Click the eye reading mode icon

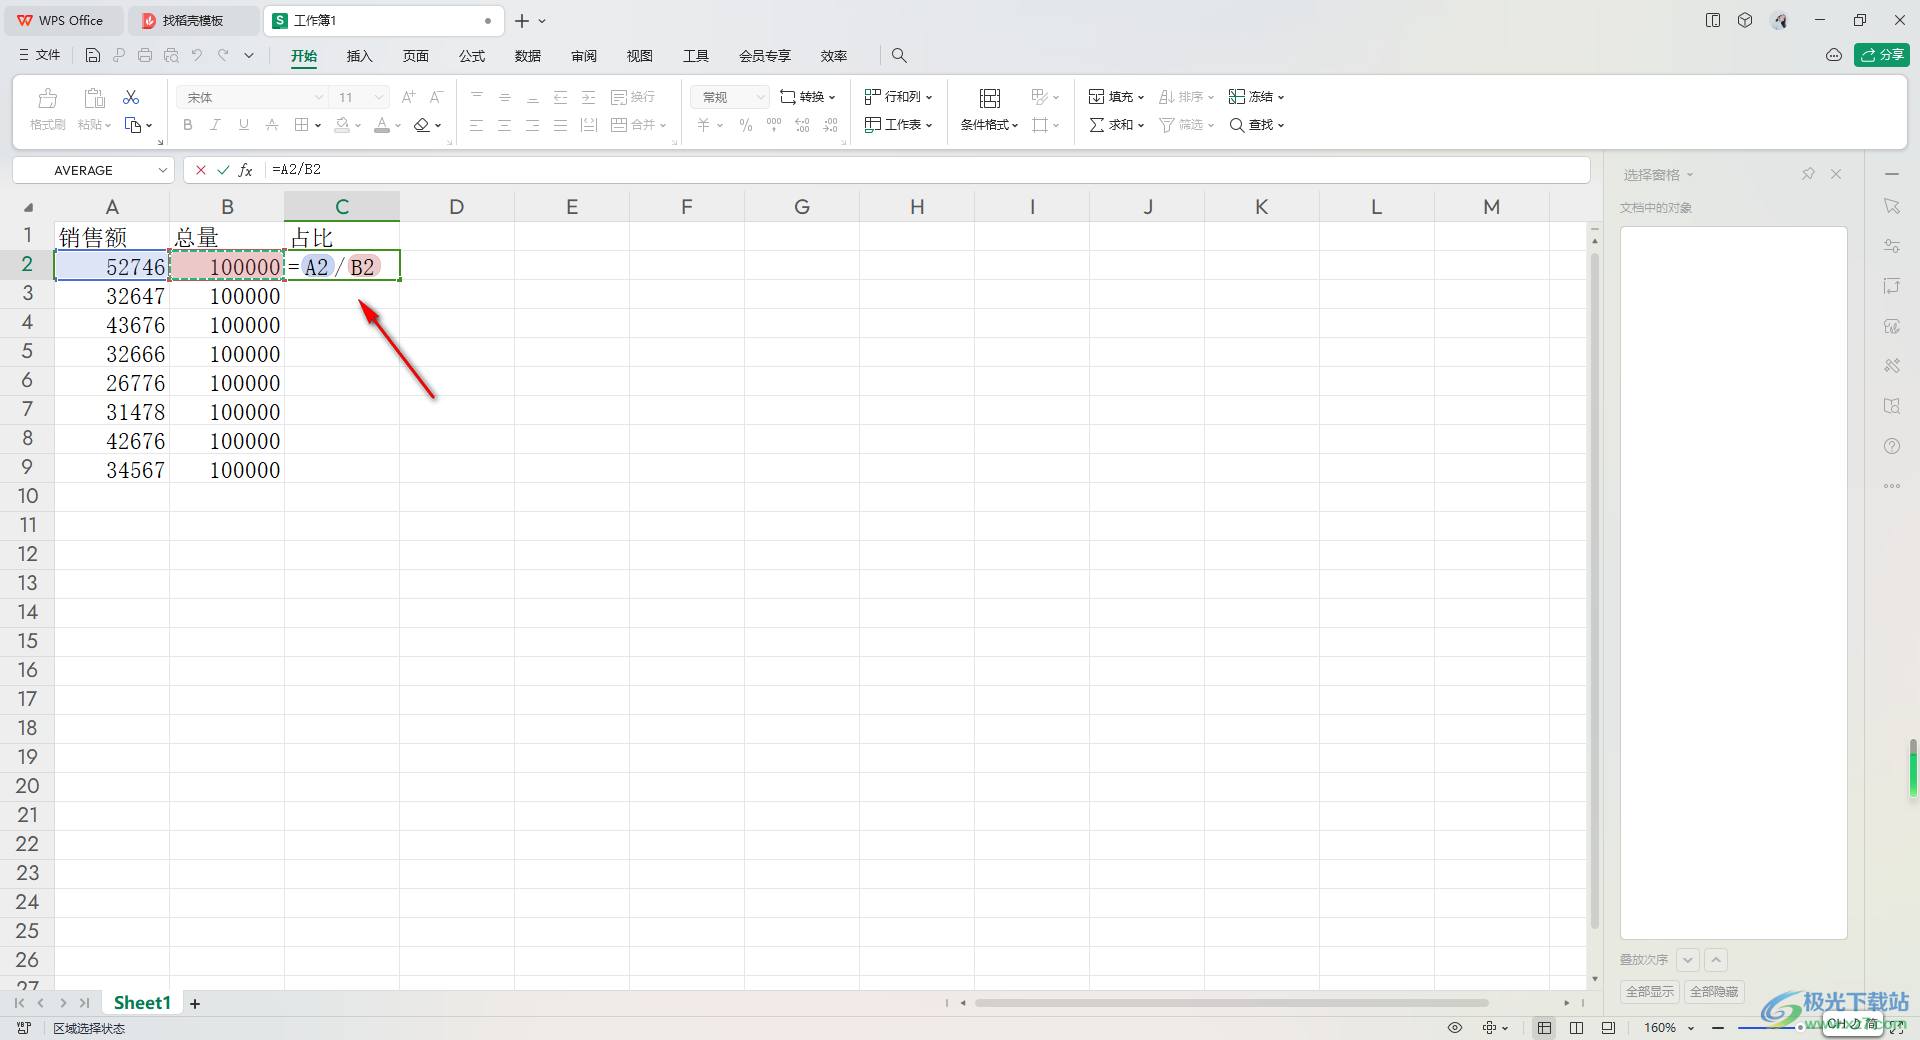pos(1455,1027)
